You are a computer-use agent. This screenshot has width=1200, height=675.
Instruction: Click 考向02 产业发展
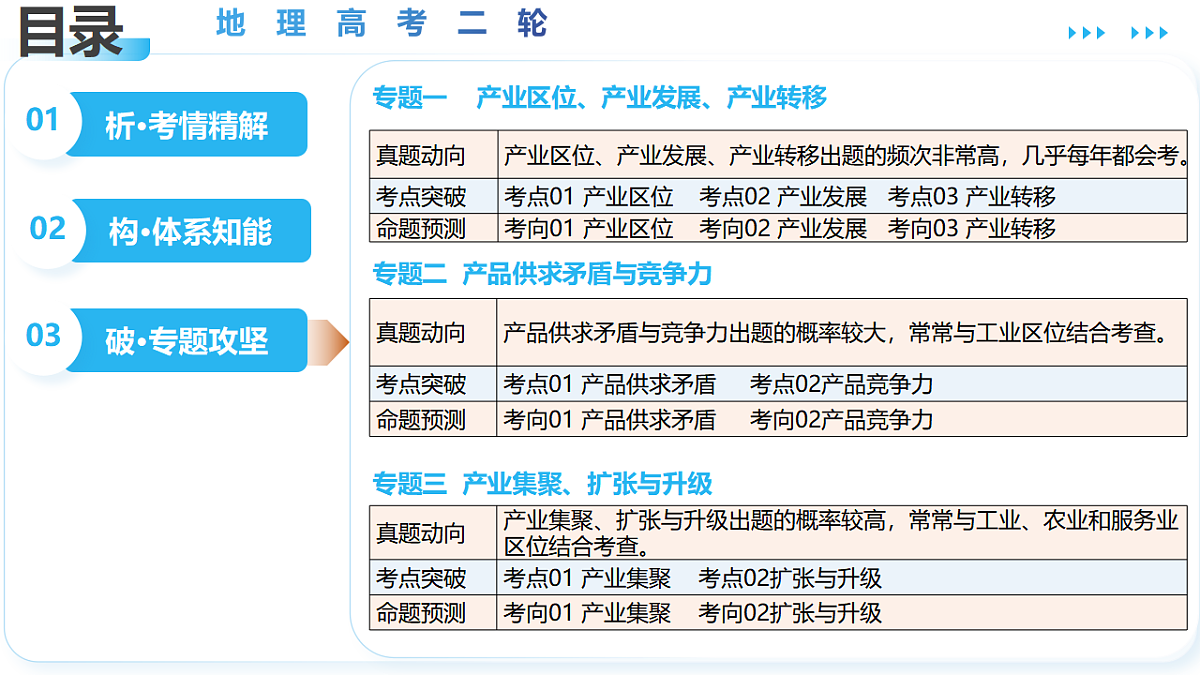tap(783, 228)
